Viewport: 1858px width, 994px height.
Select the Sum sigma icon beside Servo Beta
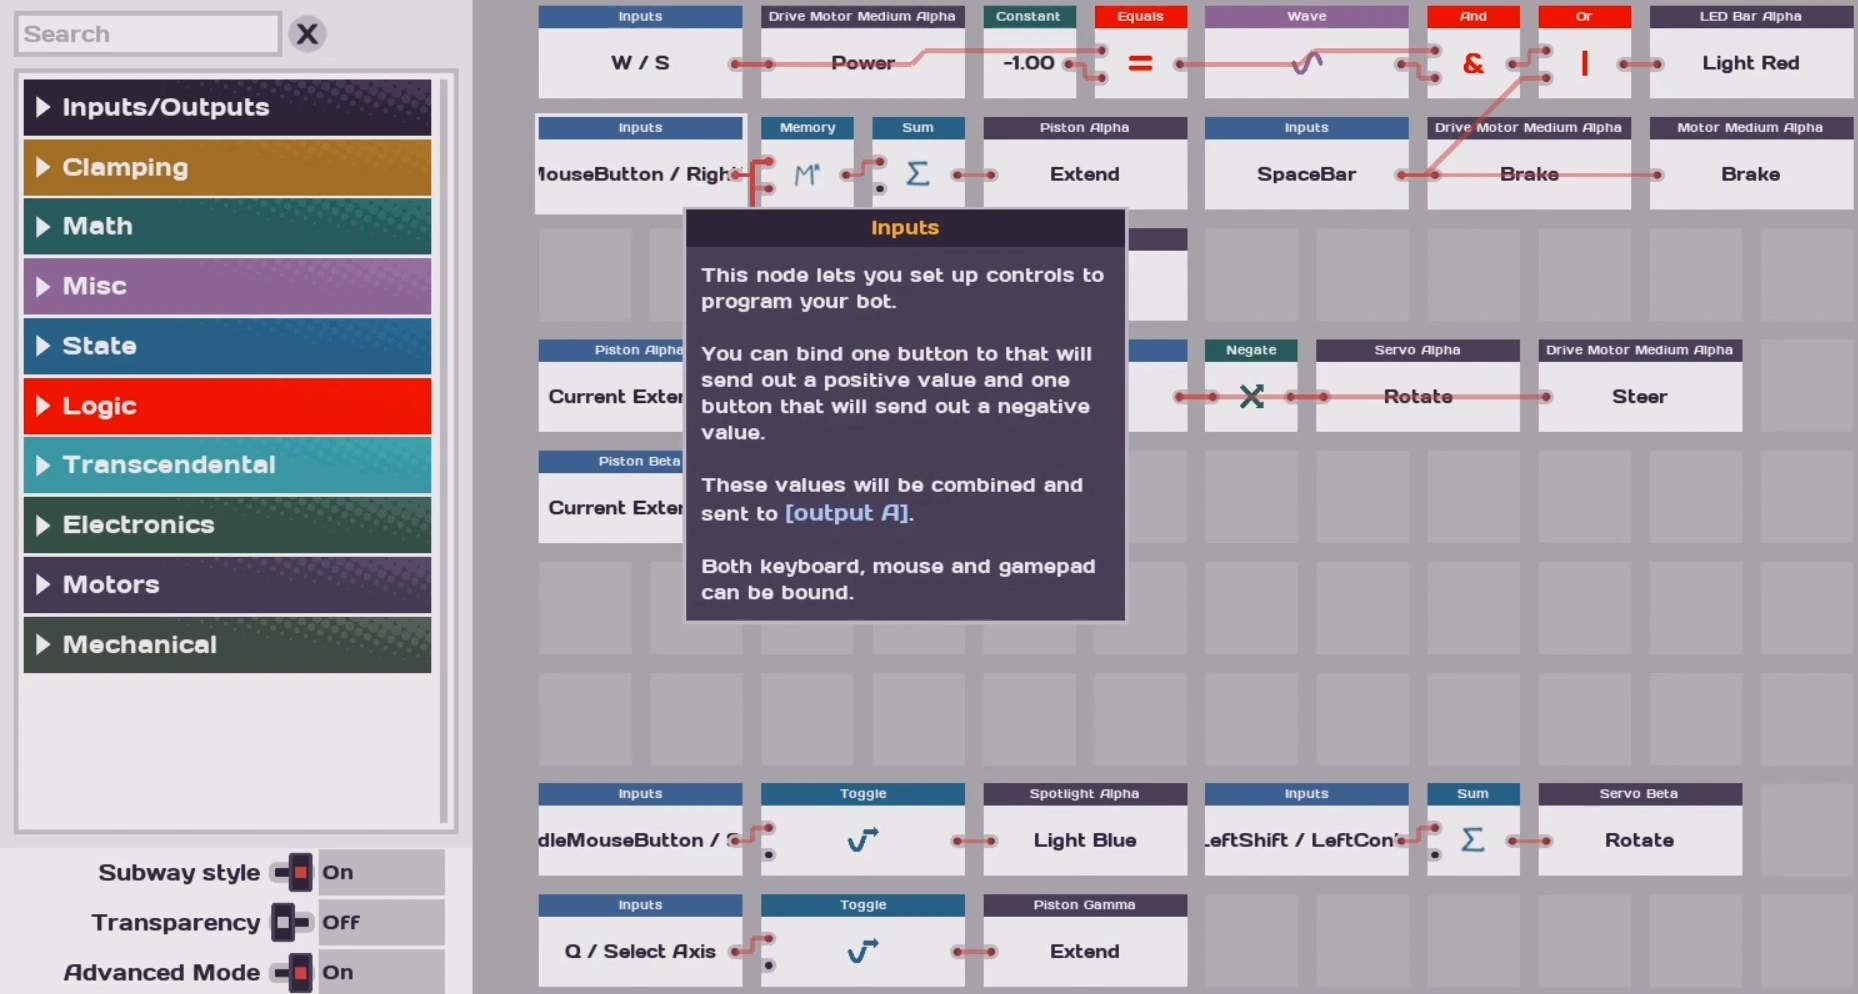tap(1472, 840)
